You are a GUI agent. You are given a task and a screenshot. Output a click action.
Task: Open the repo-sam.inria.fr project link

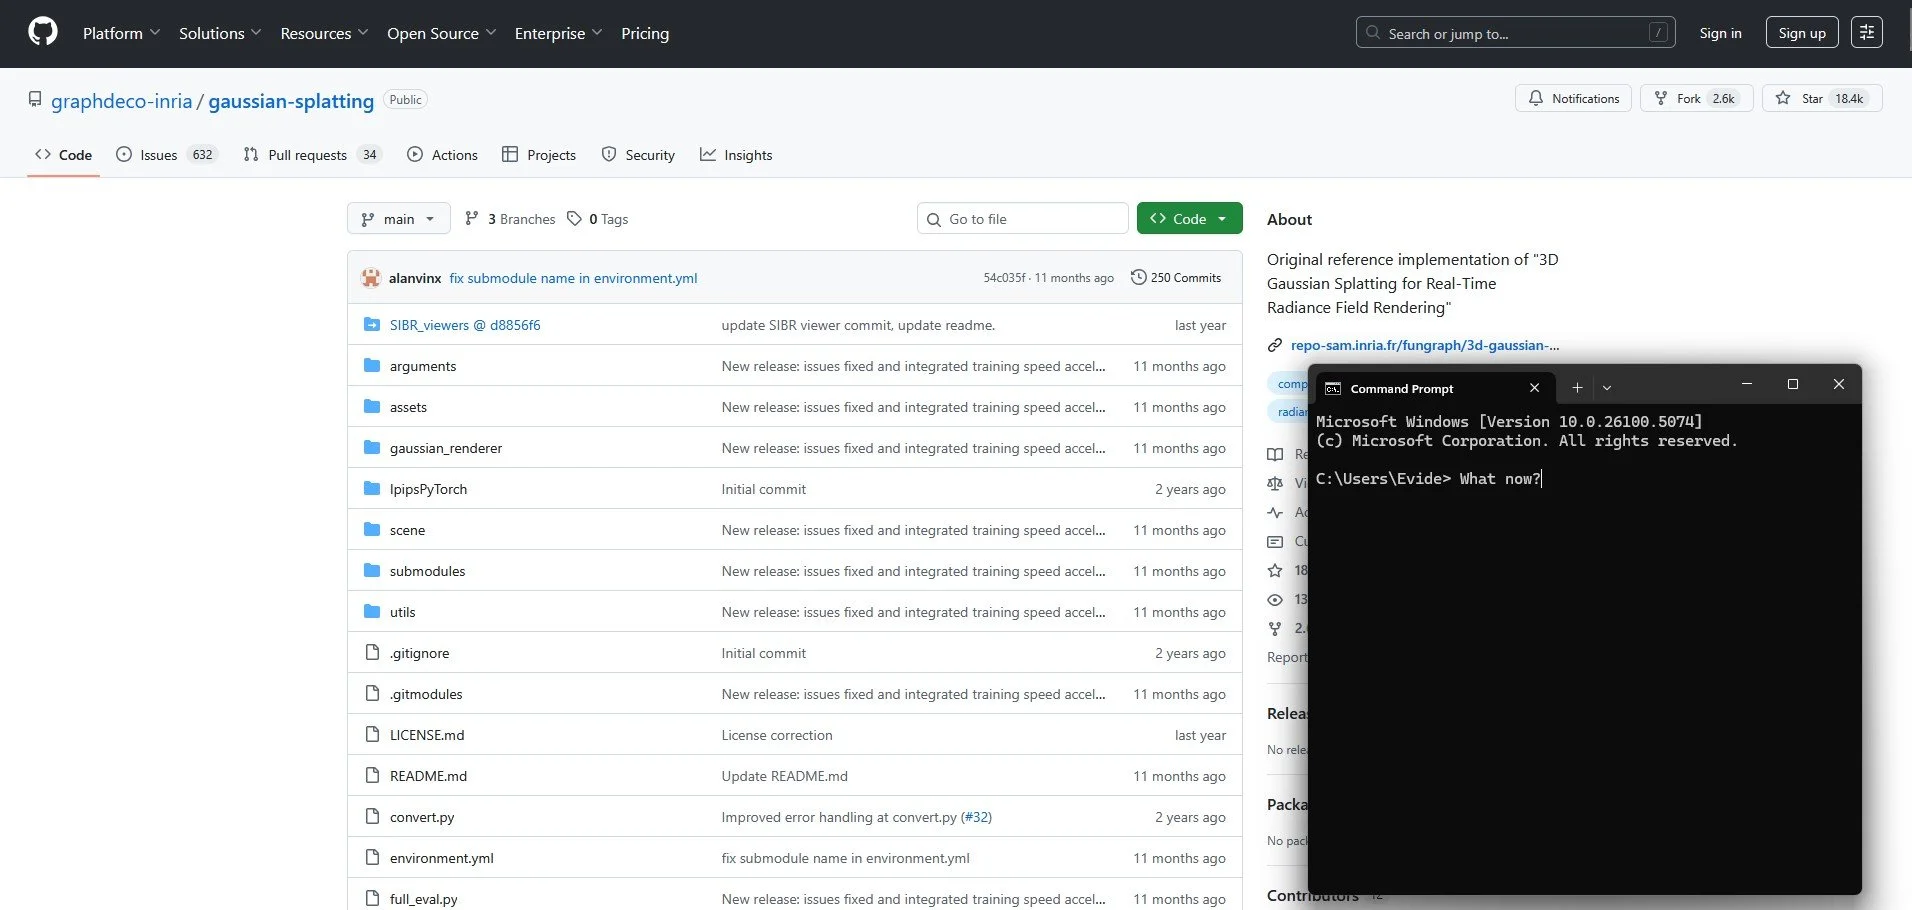coord(1424,345)
